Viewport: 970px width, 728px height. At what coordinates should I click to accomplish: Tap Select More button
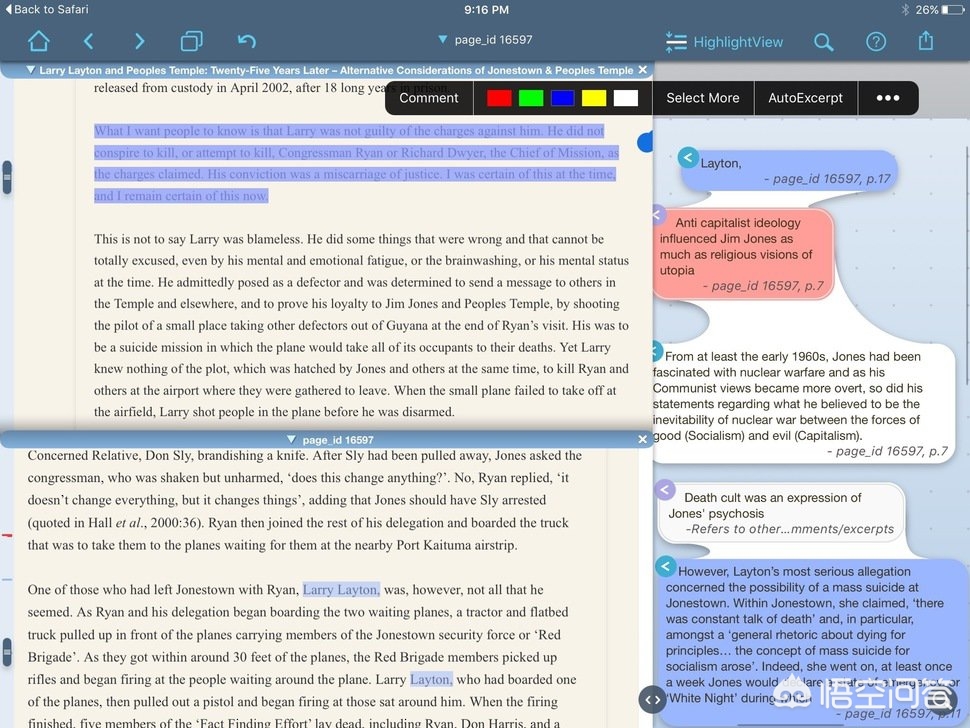tap(702, 98)
